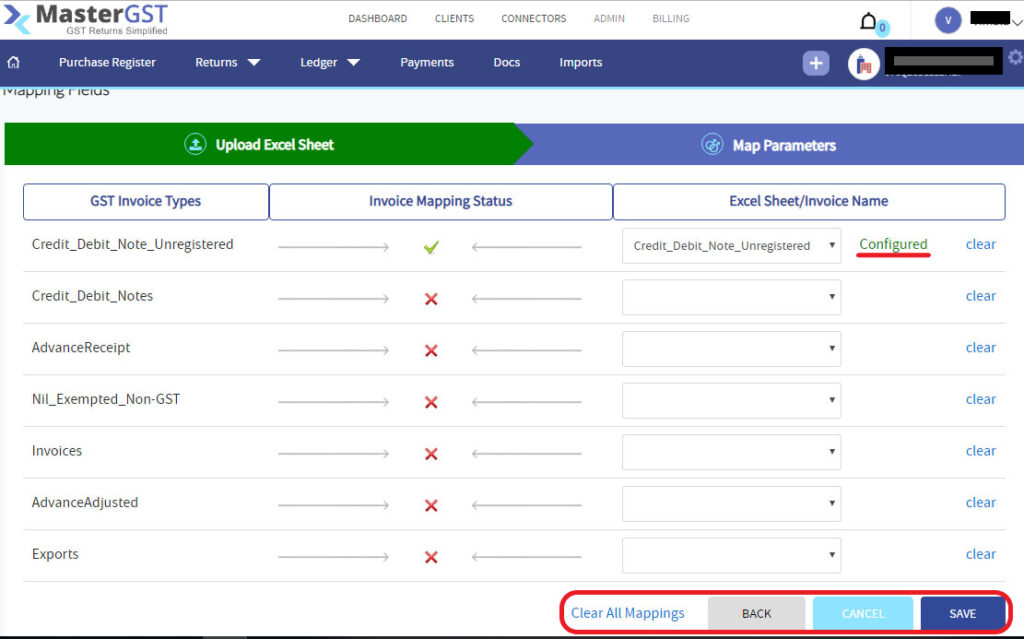The height and width of the screenshot is (639, 1024).
Task: Switch to the Billing menu item
Action: click(x=670, y=18)
